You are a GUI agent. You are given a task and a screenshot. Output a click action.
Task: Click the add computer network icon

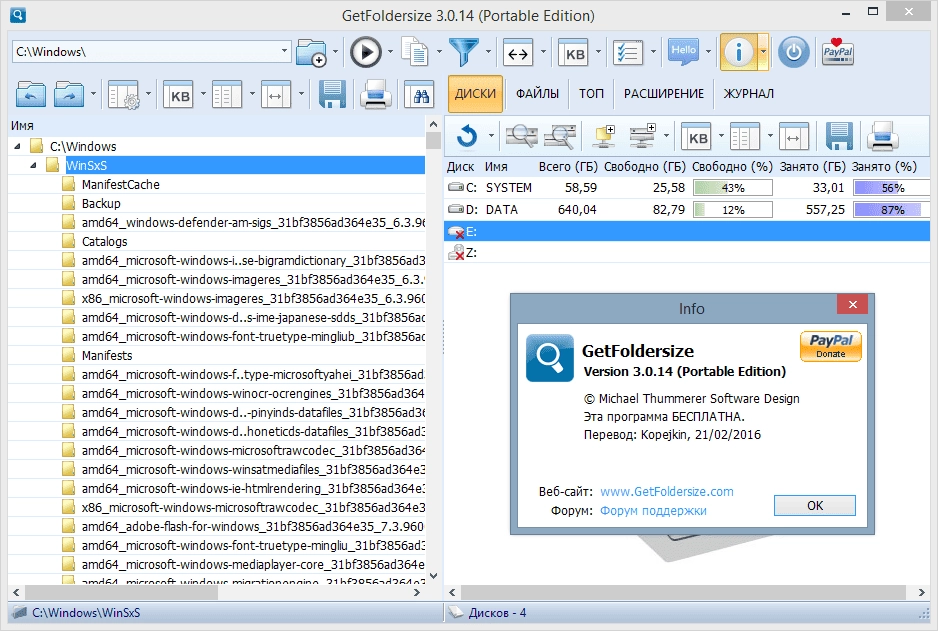pyautogui.click(x=604, y=136)
